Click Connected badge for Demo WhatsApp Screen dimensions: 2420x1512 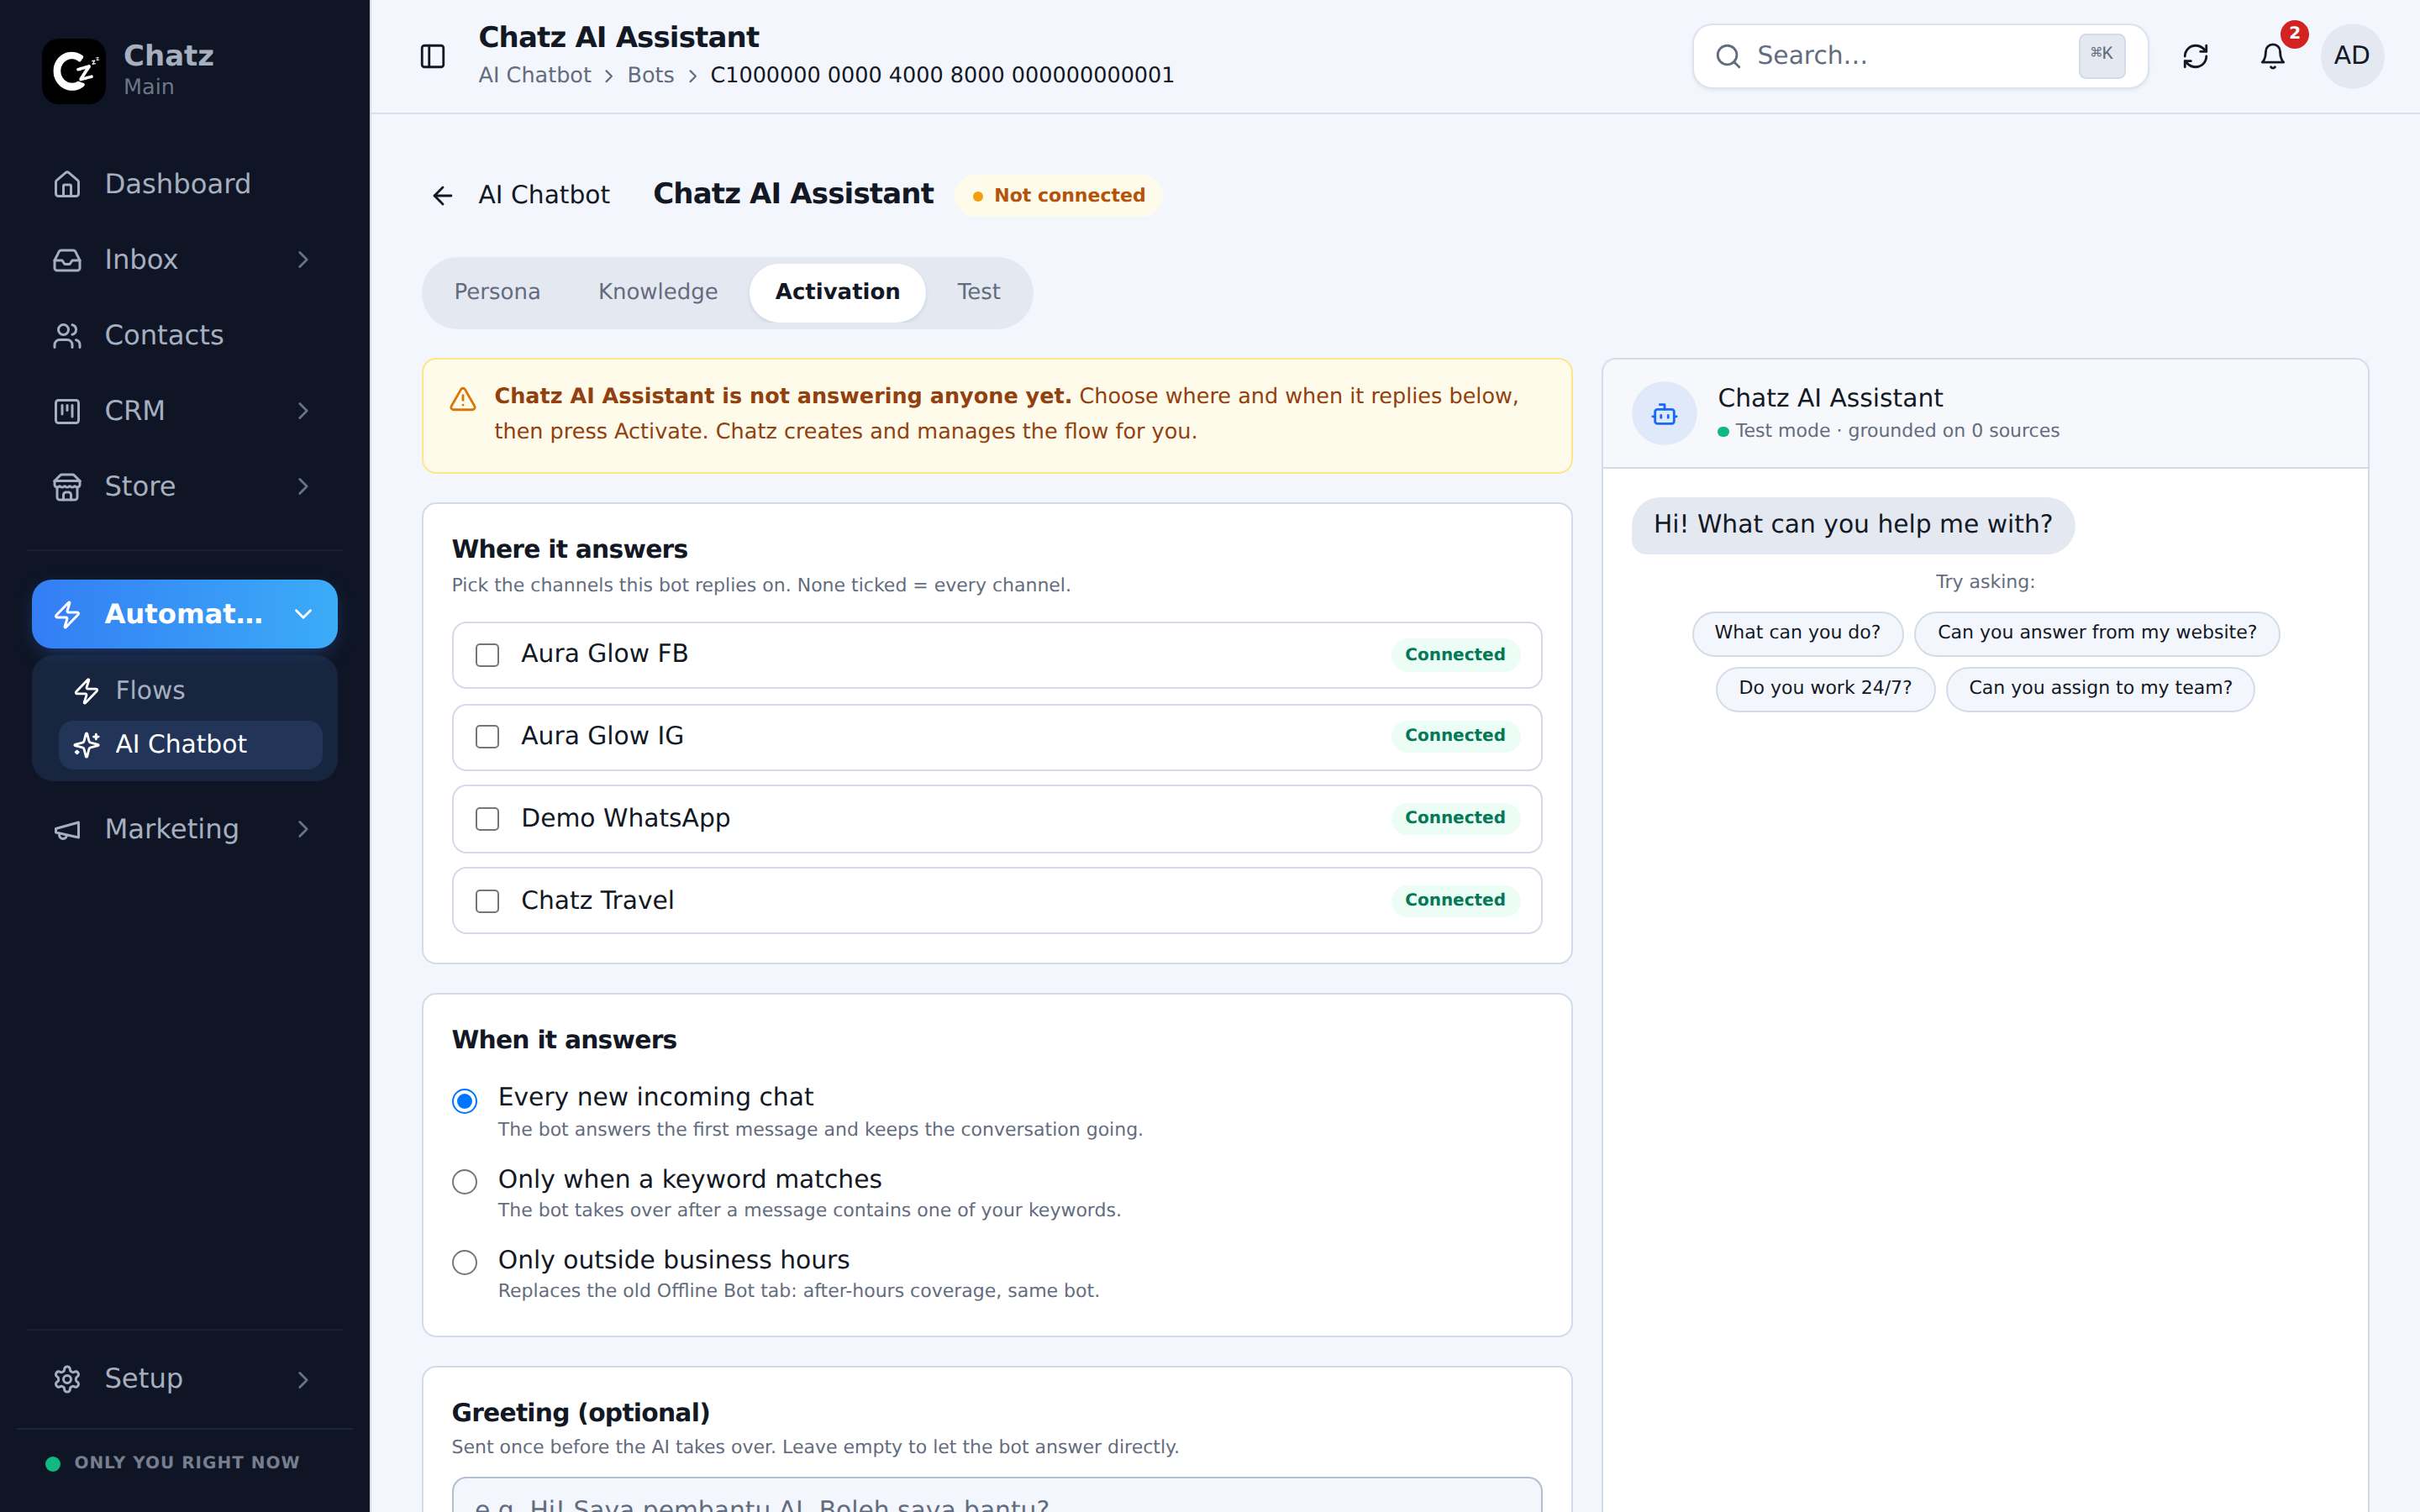click(1455, 819)
